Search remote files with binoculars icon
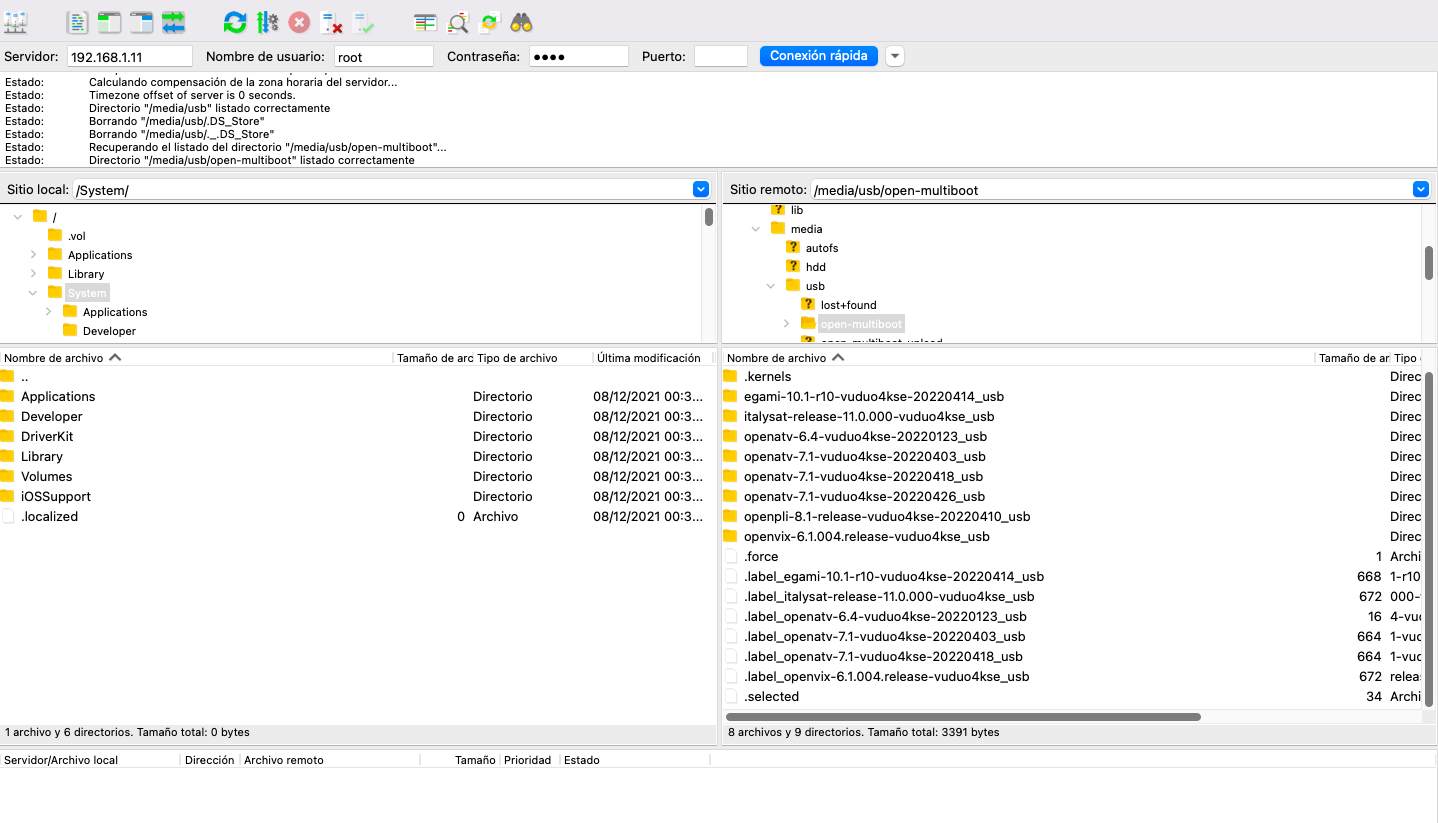Screen dimensions: 1438x823 (521, 22)
